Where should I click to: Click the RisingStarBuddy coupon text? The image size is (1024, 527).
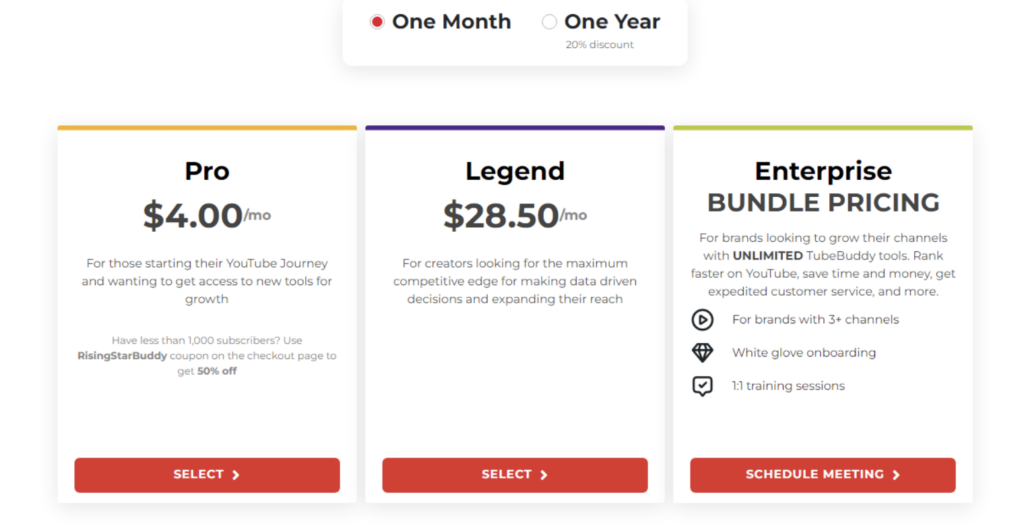(121, 356)
